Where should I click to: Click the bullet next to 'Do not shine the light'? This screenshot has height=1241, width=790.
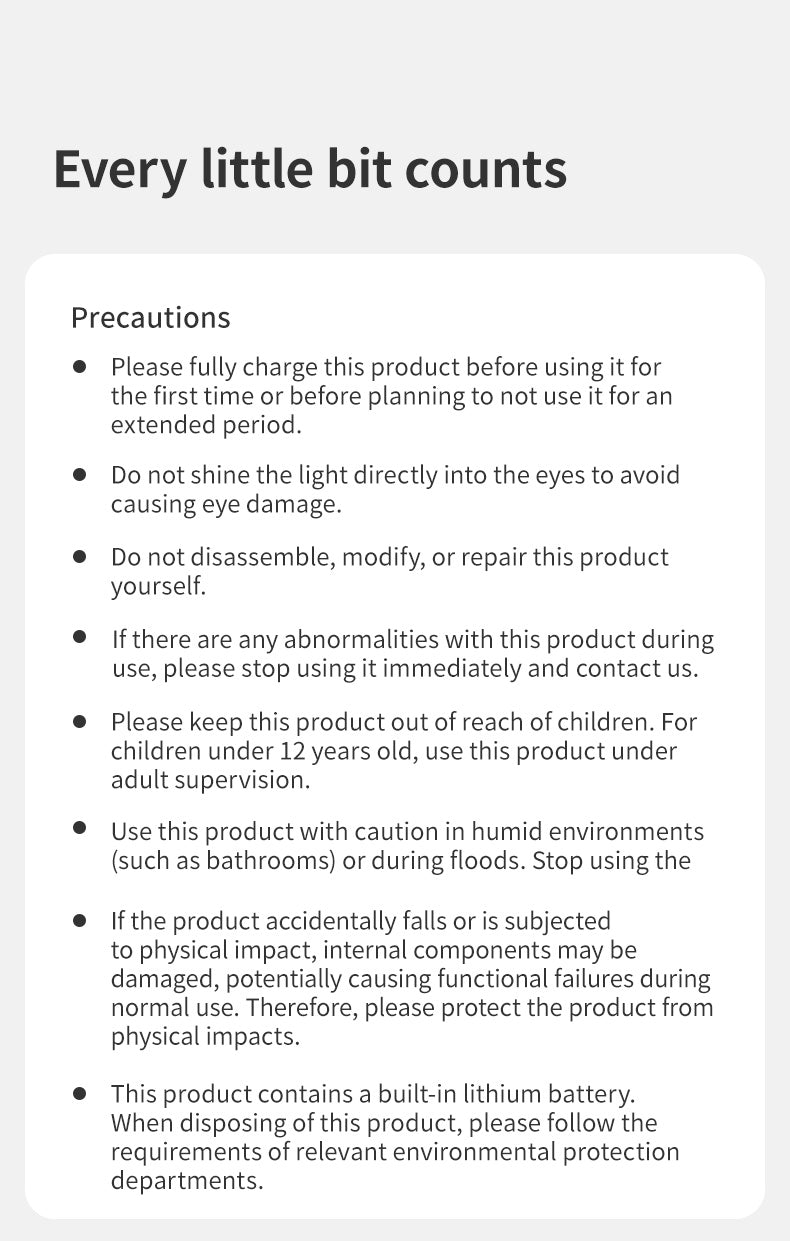(x=80, y=474)
